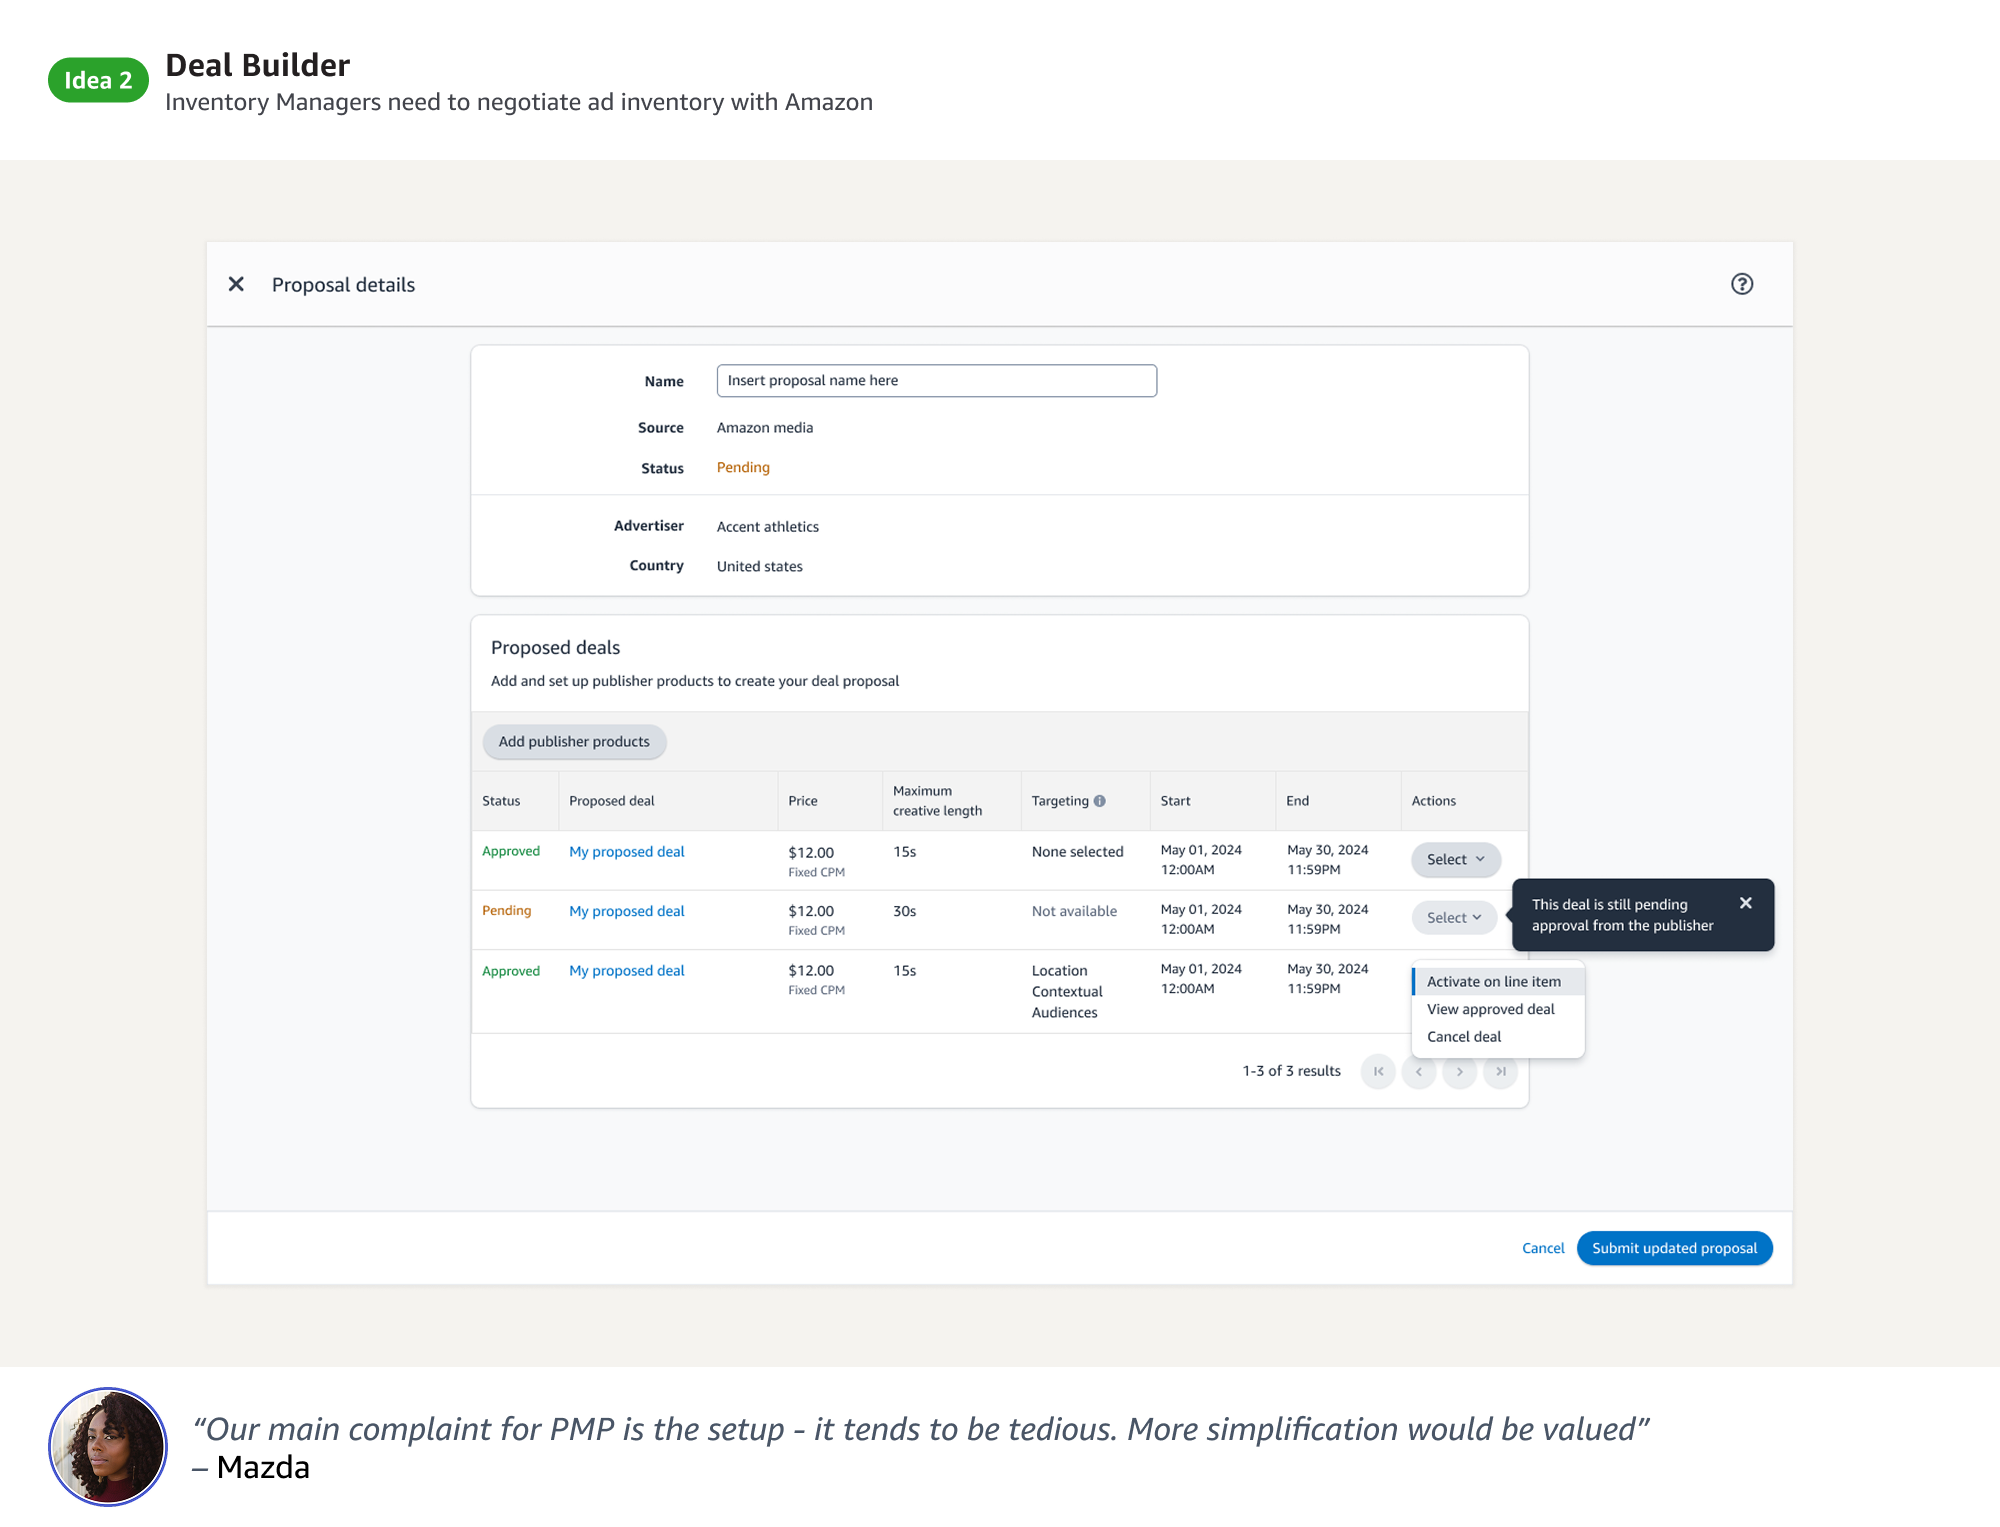This screenshot has width=2000, height=1527.
Task: Click the proposal name input field
Action: tap(935, 380)
